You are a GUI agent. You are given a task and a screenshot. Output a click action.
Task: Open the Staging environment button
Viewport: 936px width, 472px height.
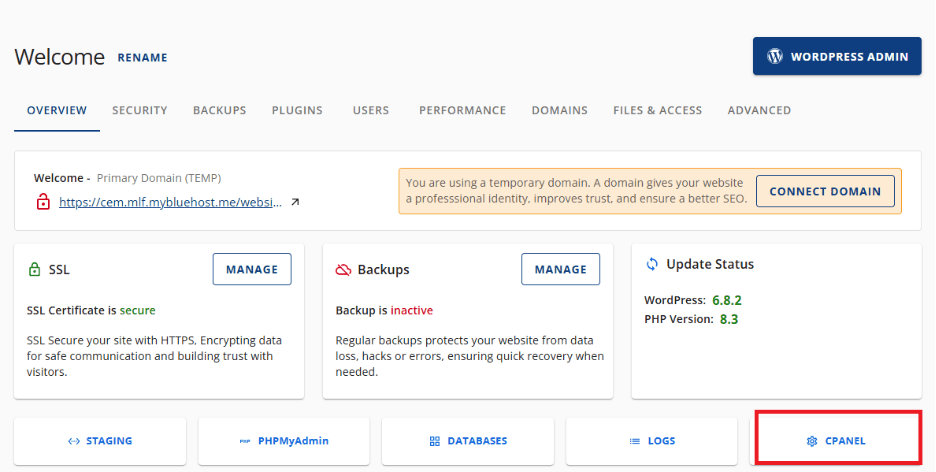(x=100, y=441)
